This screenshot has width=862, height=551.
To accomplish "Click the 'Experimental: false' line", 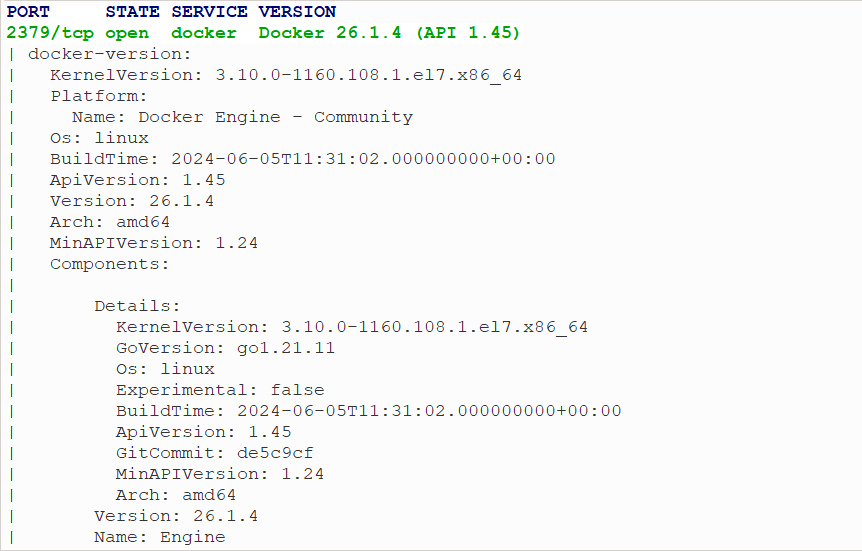I will coord(220,390).
